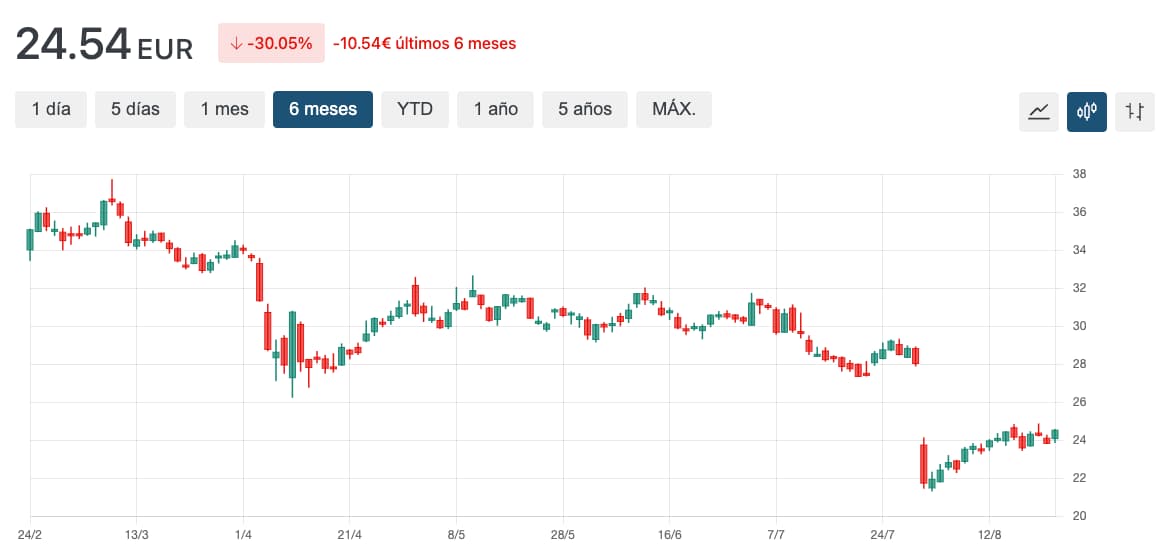Screen dimensions: 1165x560
Task: Click the 20 price axis label
Action: click(x=1080, y=515)
